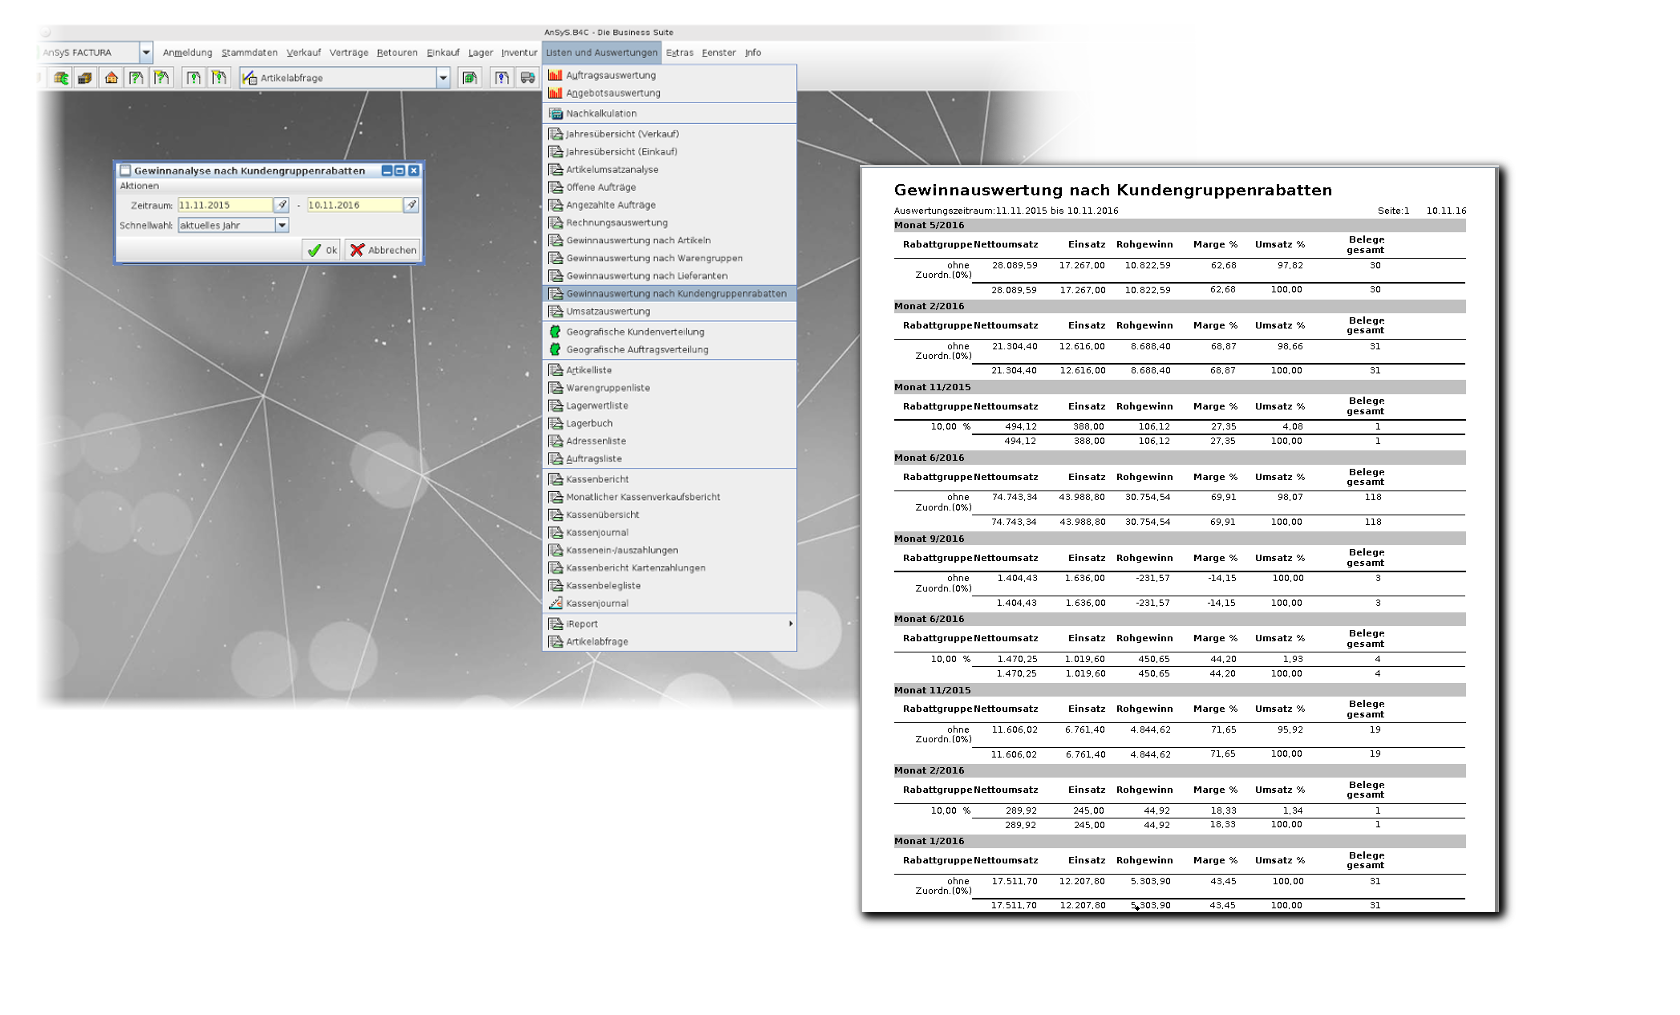The image size is (1680, 1015).
Task: Open the Artikelabfrage combo box dropdown arrow
Action: (443, 78)
